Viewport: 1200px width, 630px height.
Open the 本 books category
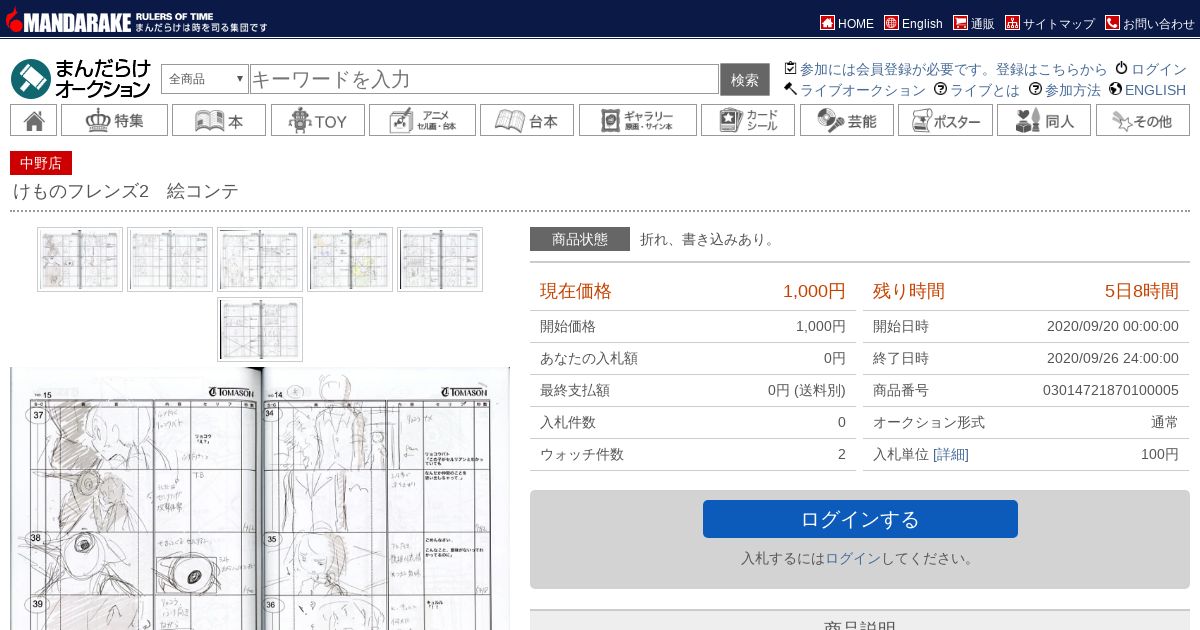tap(218, 121)
